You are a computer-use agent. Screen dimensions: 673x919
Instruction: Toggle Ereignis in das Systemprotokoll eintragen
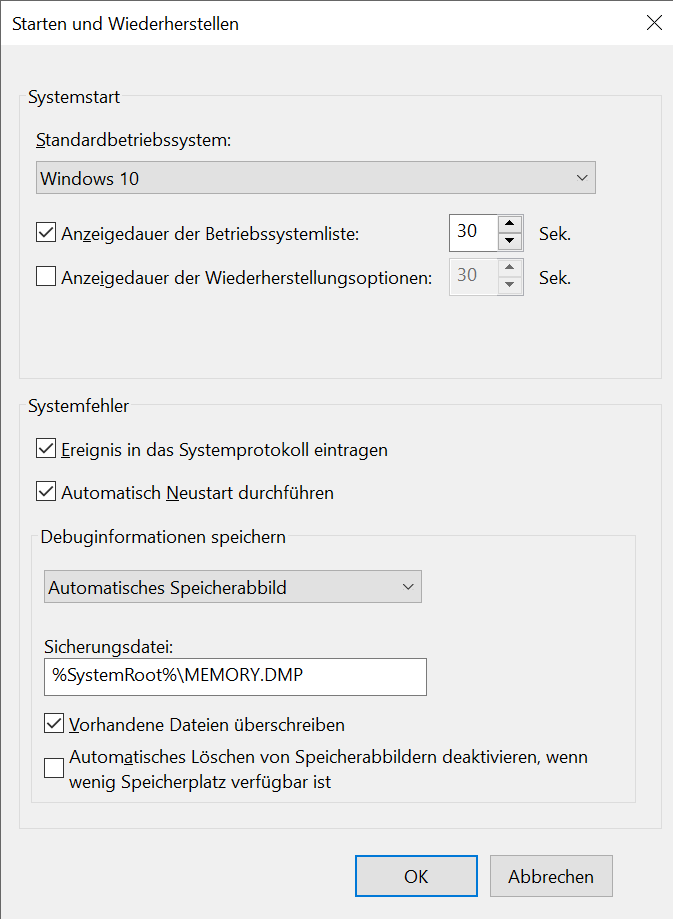coord(46,449)
